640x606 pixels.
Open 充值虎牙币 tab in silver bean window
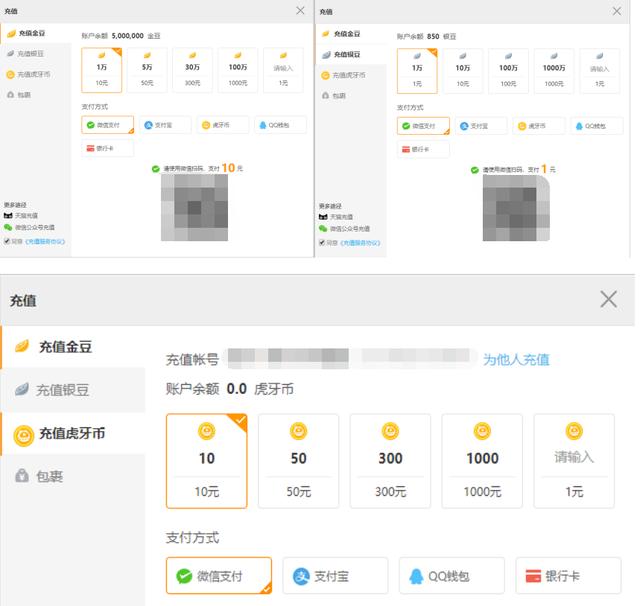[351, 75]
